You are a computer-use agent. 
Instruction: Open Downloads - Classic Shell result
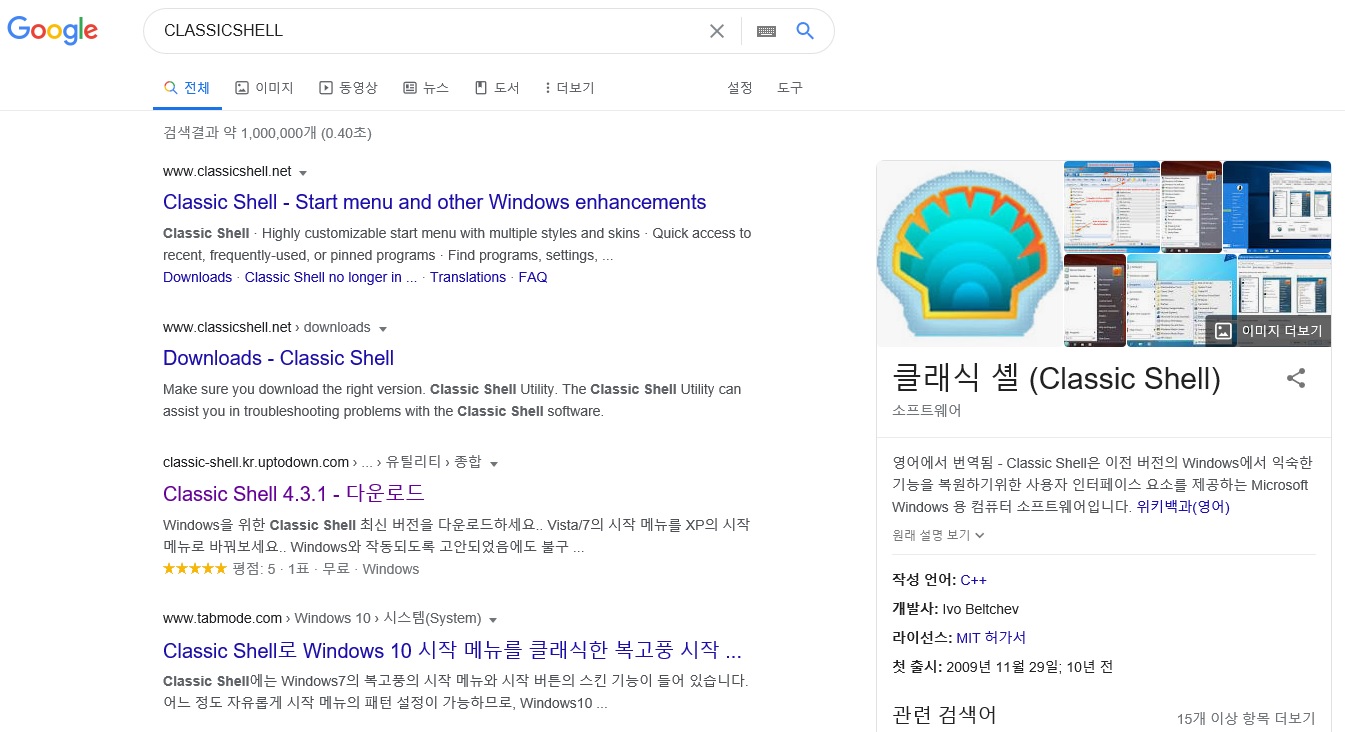coord(278,358)
